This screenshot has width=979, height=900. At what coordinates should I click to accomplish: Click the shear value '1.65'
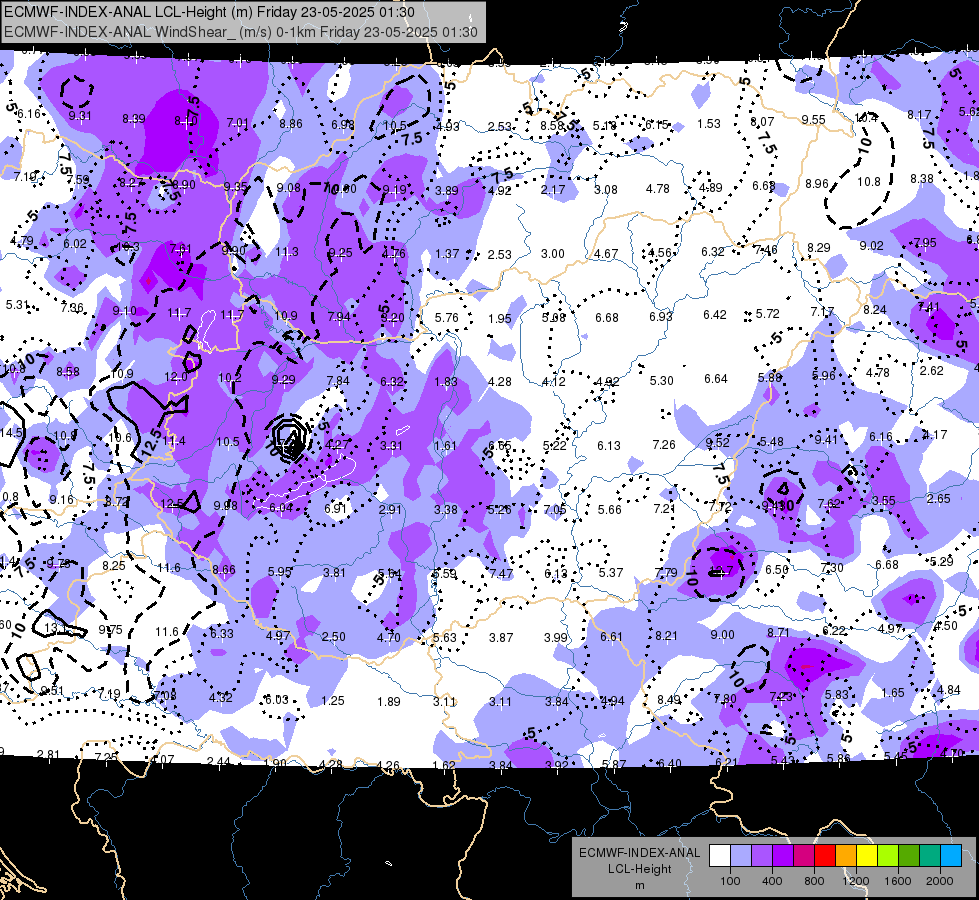[x=893, y=692]
